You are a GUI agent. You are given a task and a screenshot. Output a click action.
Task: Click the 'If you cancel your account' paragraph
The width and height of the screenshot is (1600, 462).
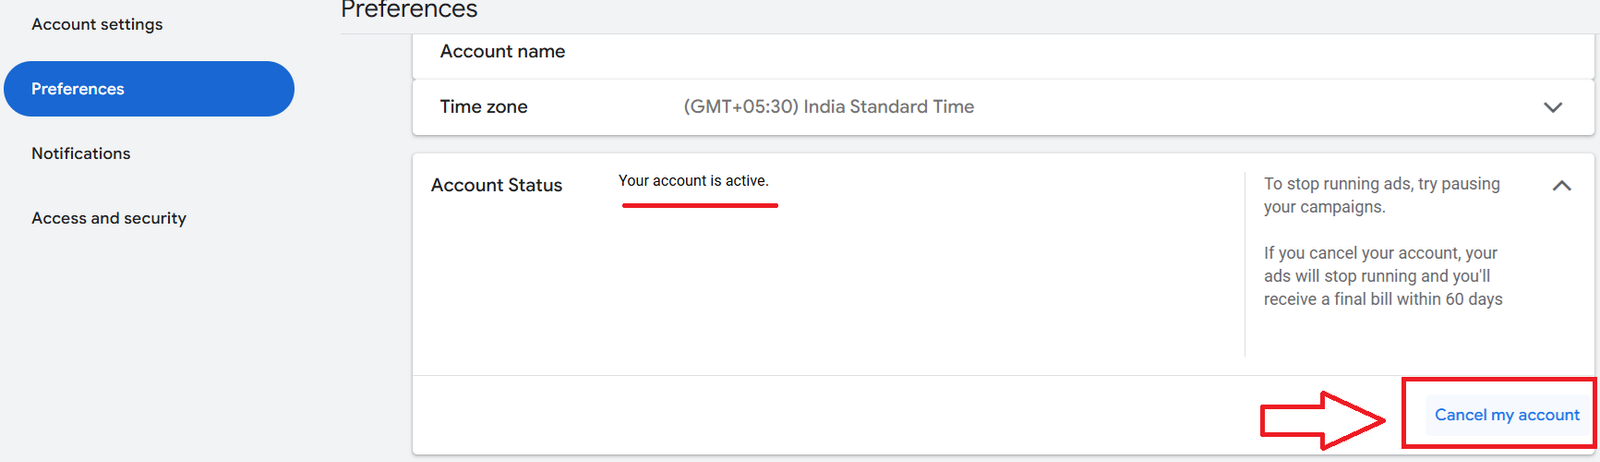(x=1382, y=276)
